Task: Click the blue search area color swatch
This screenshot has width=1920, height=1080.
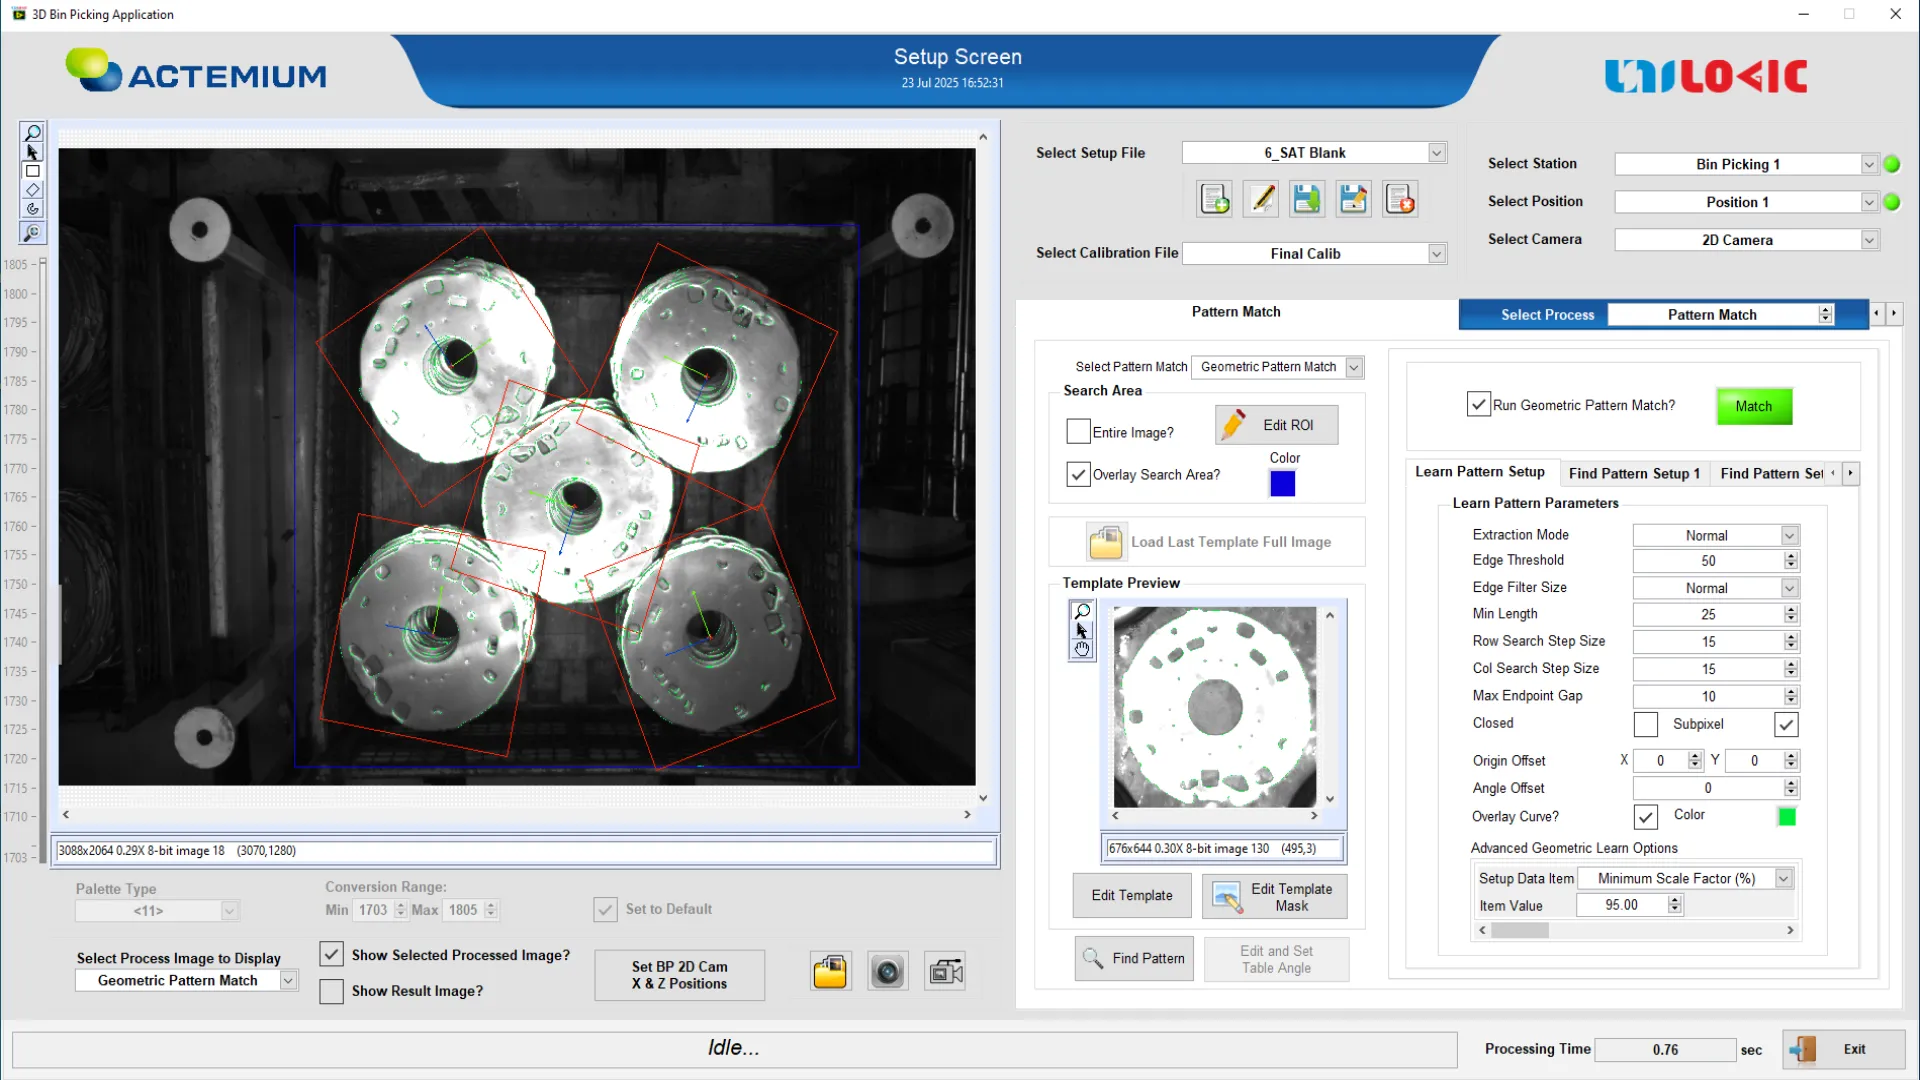Action: tap(1282, 484)
